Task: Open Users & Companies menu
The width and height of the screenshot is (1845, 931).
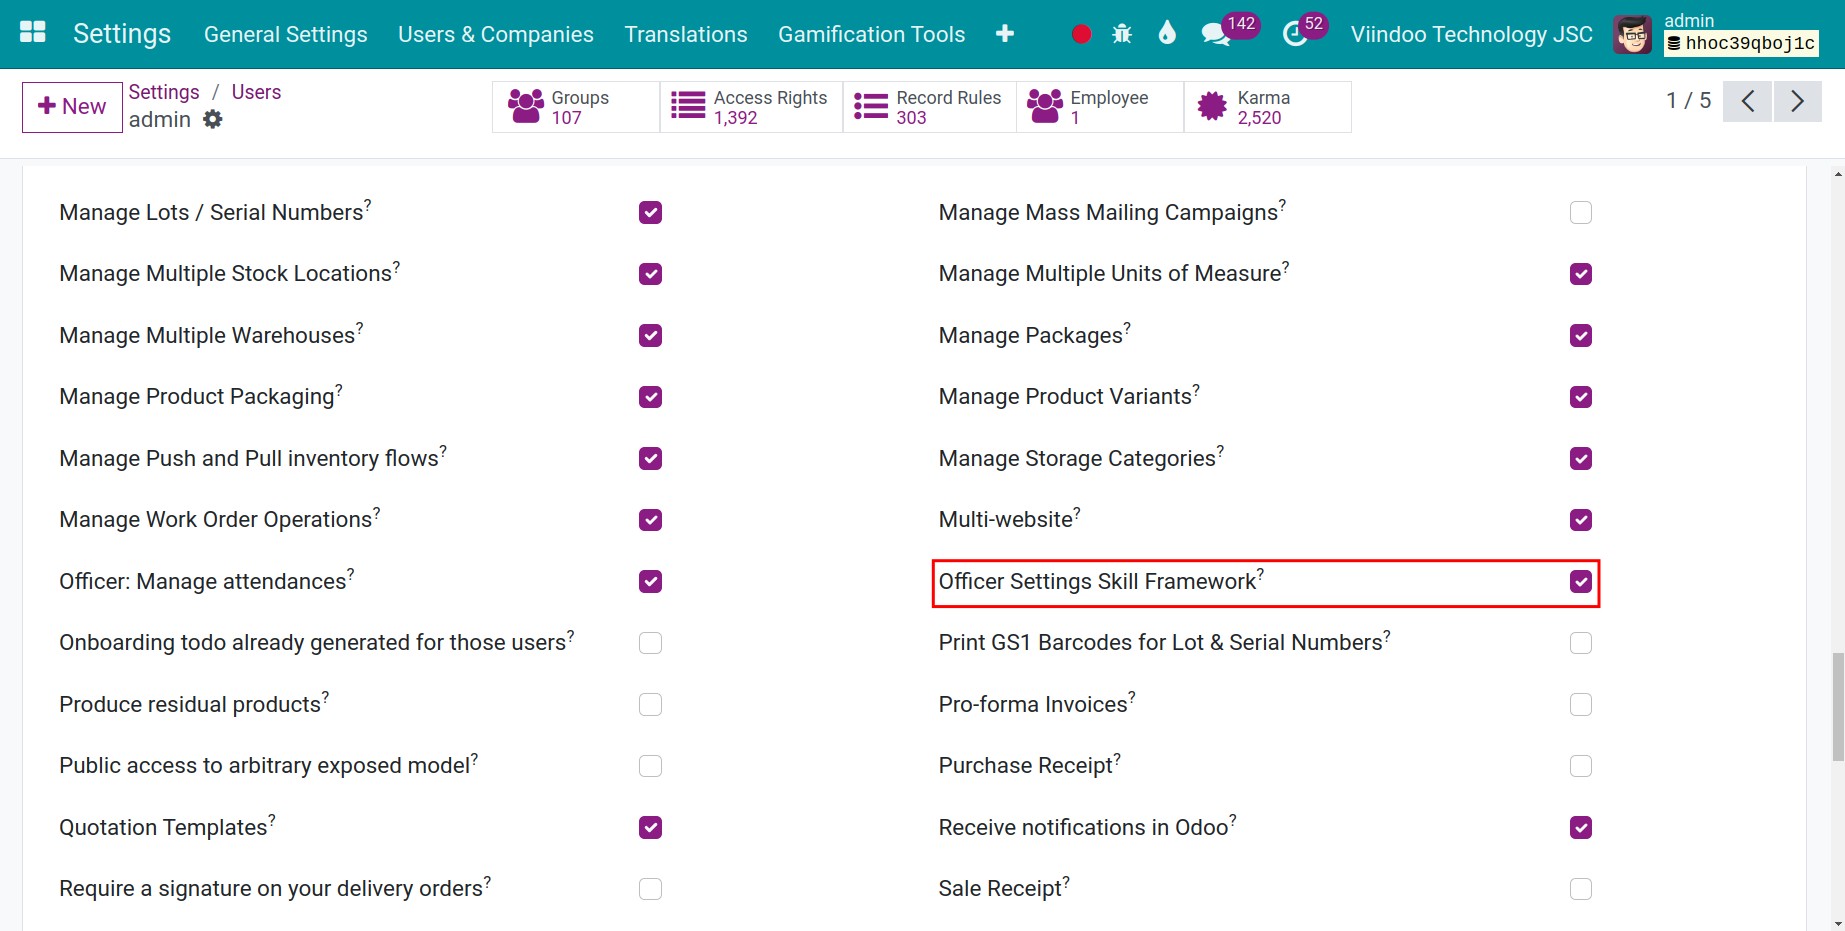Action: (496, 34)
